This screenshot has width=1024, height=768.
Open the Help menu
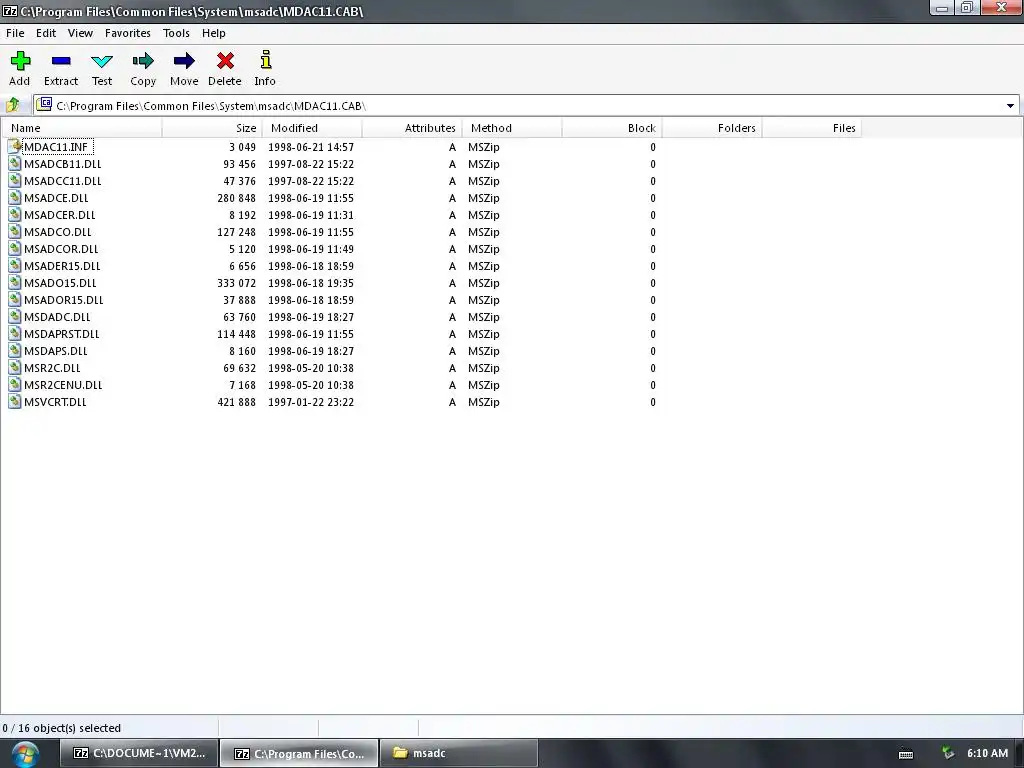214,33
